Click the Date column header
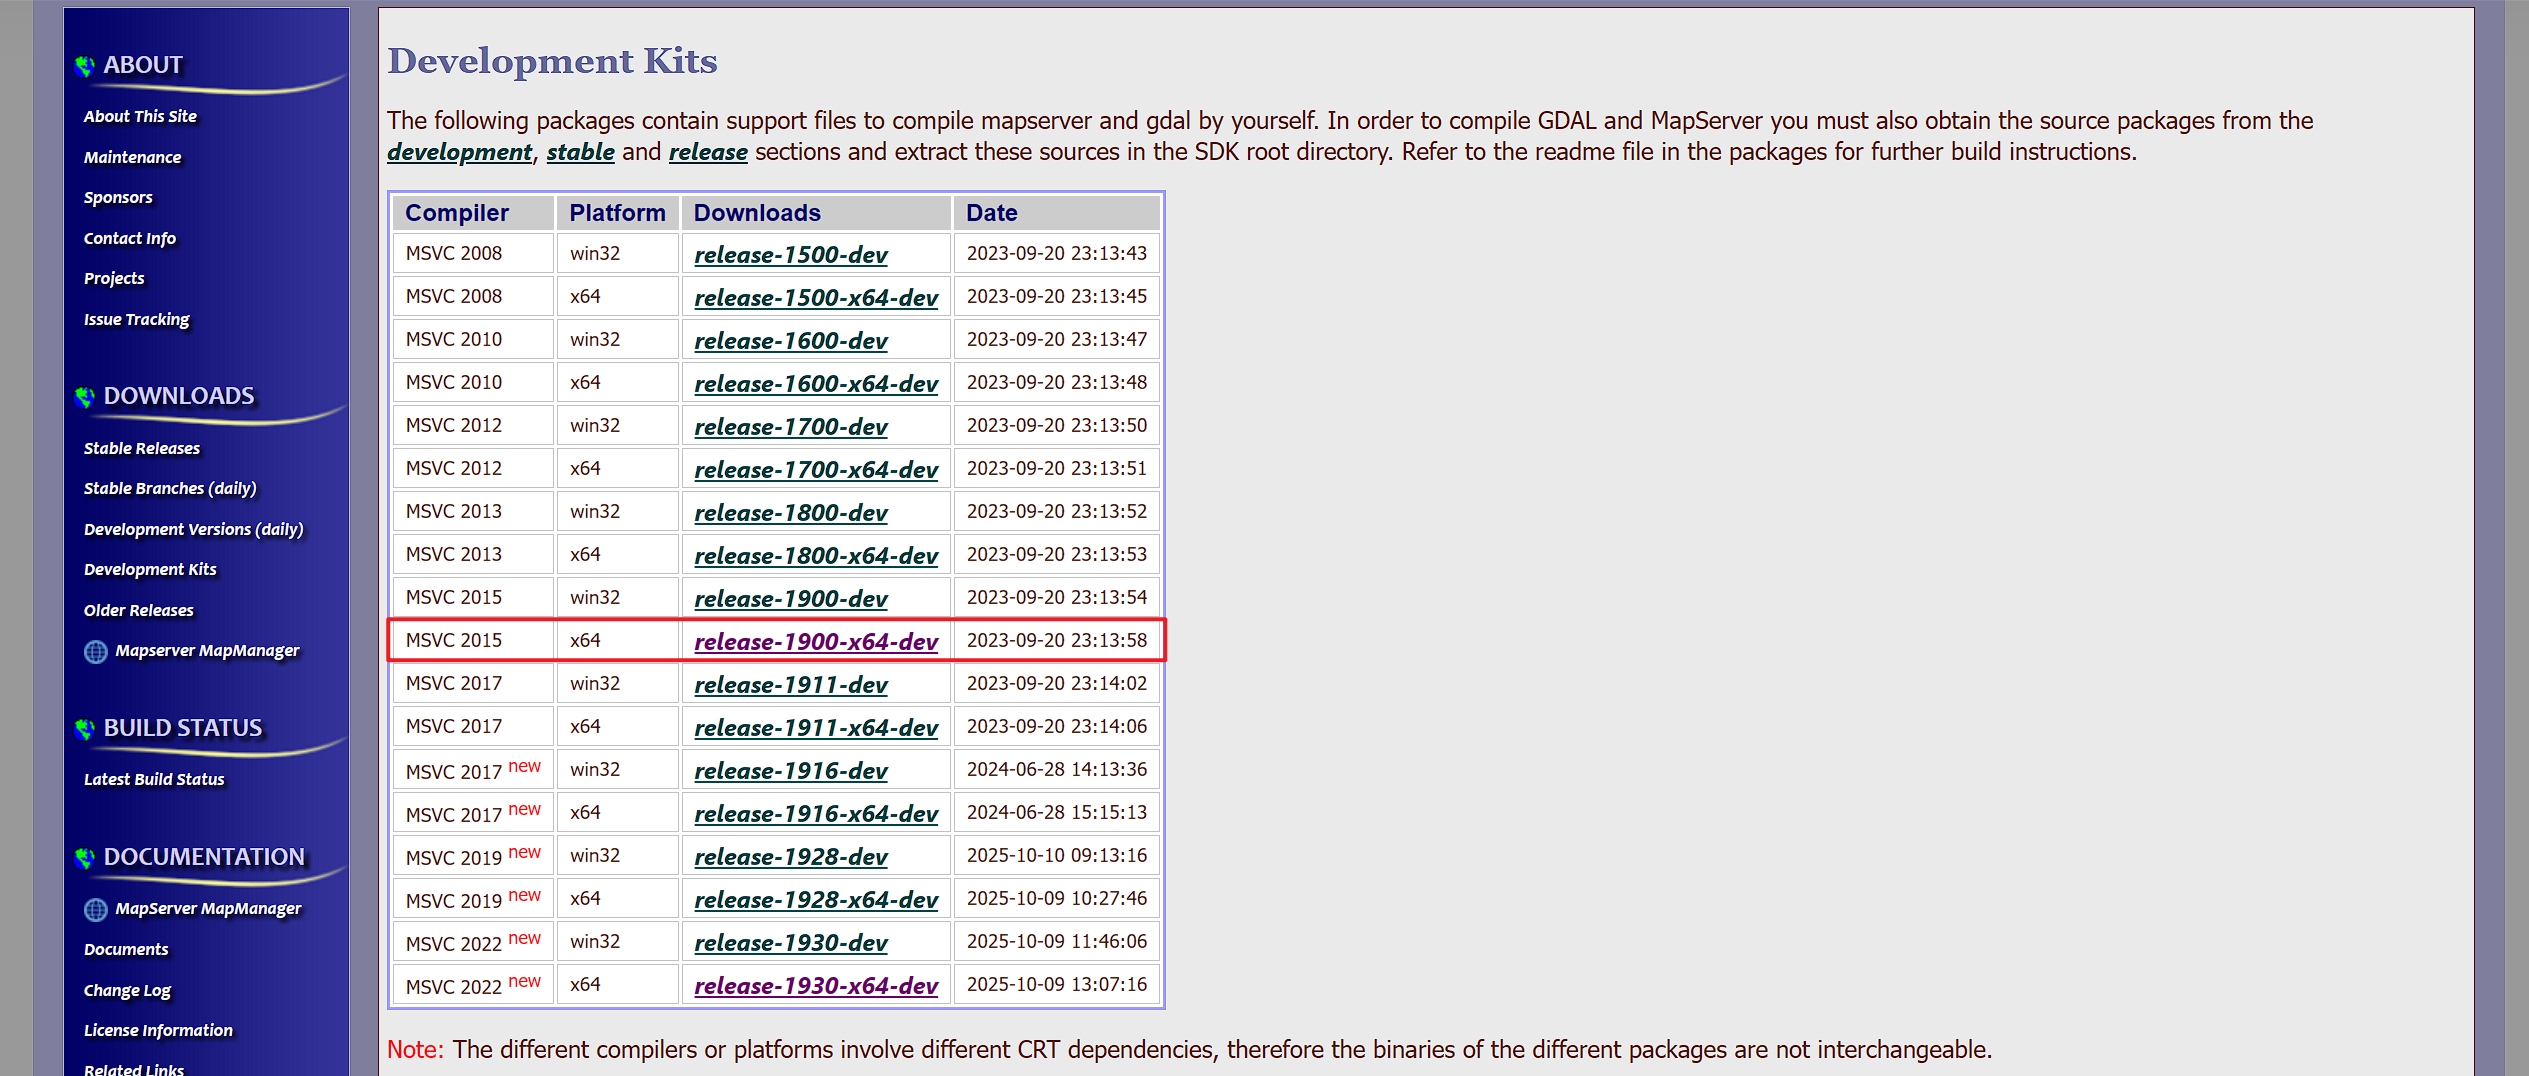Image resolution: width=2529 pixels, height=1076 pixels. tap(991, 213)
